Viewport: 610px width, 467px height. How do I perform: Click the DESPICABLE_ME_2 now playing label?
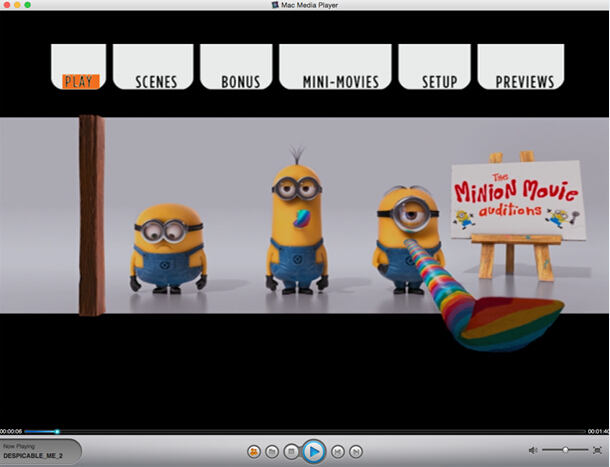[x=33, y=456]
